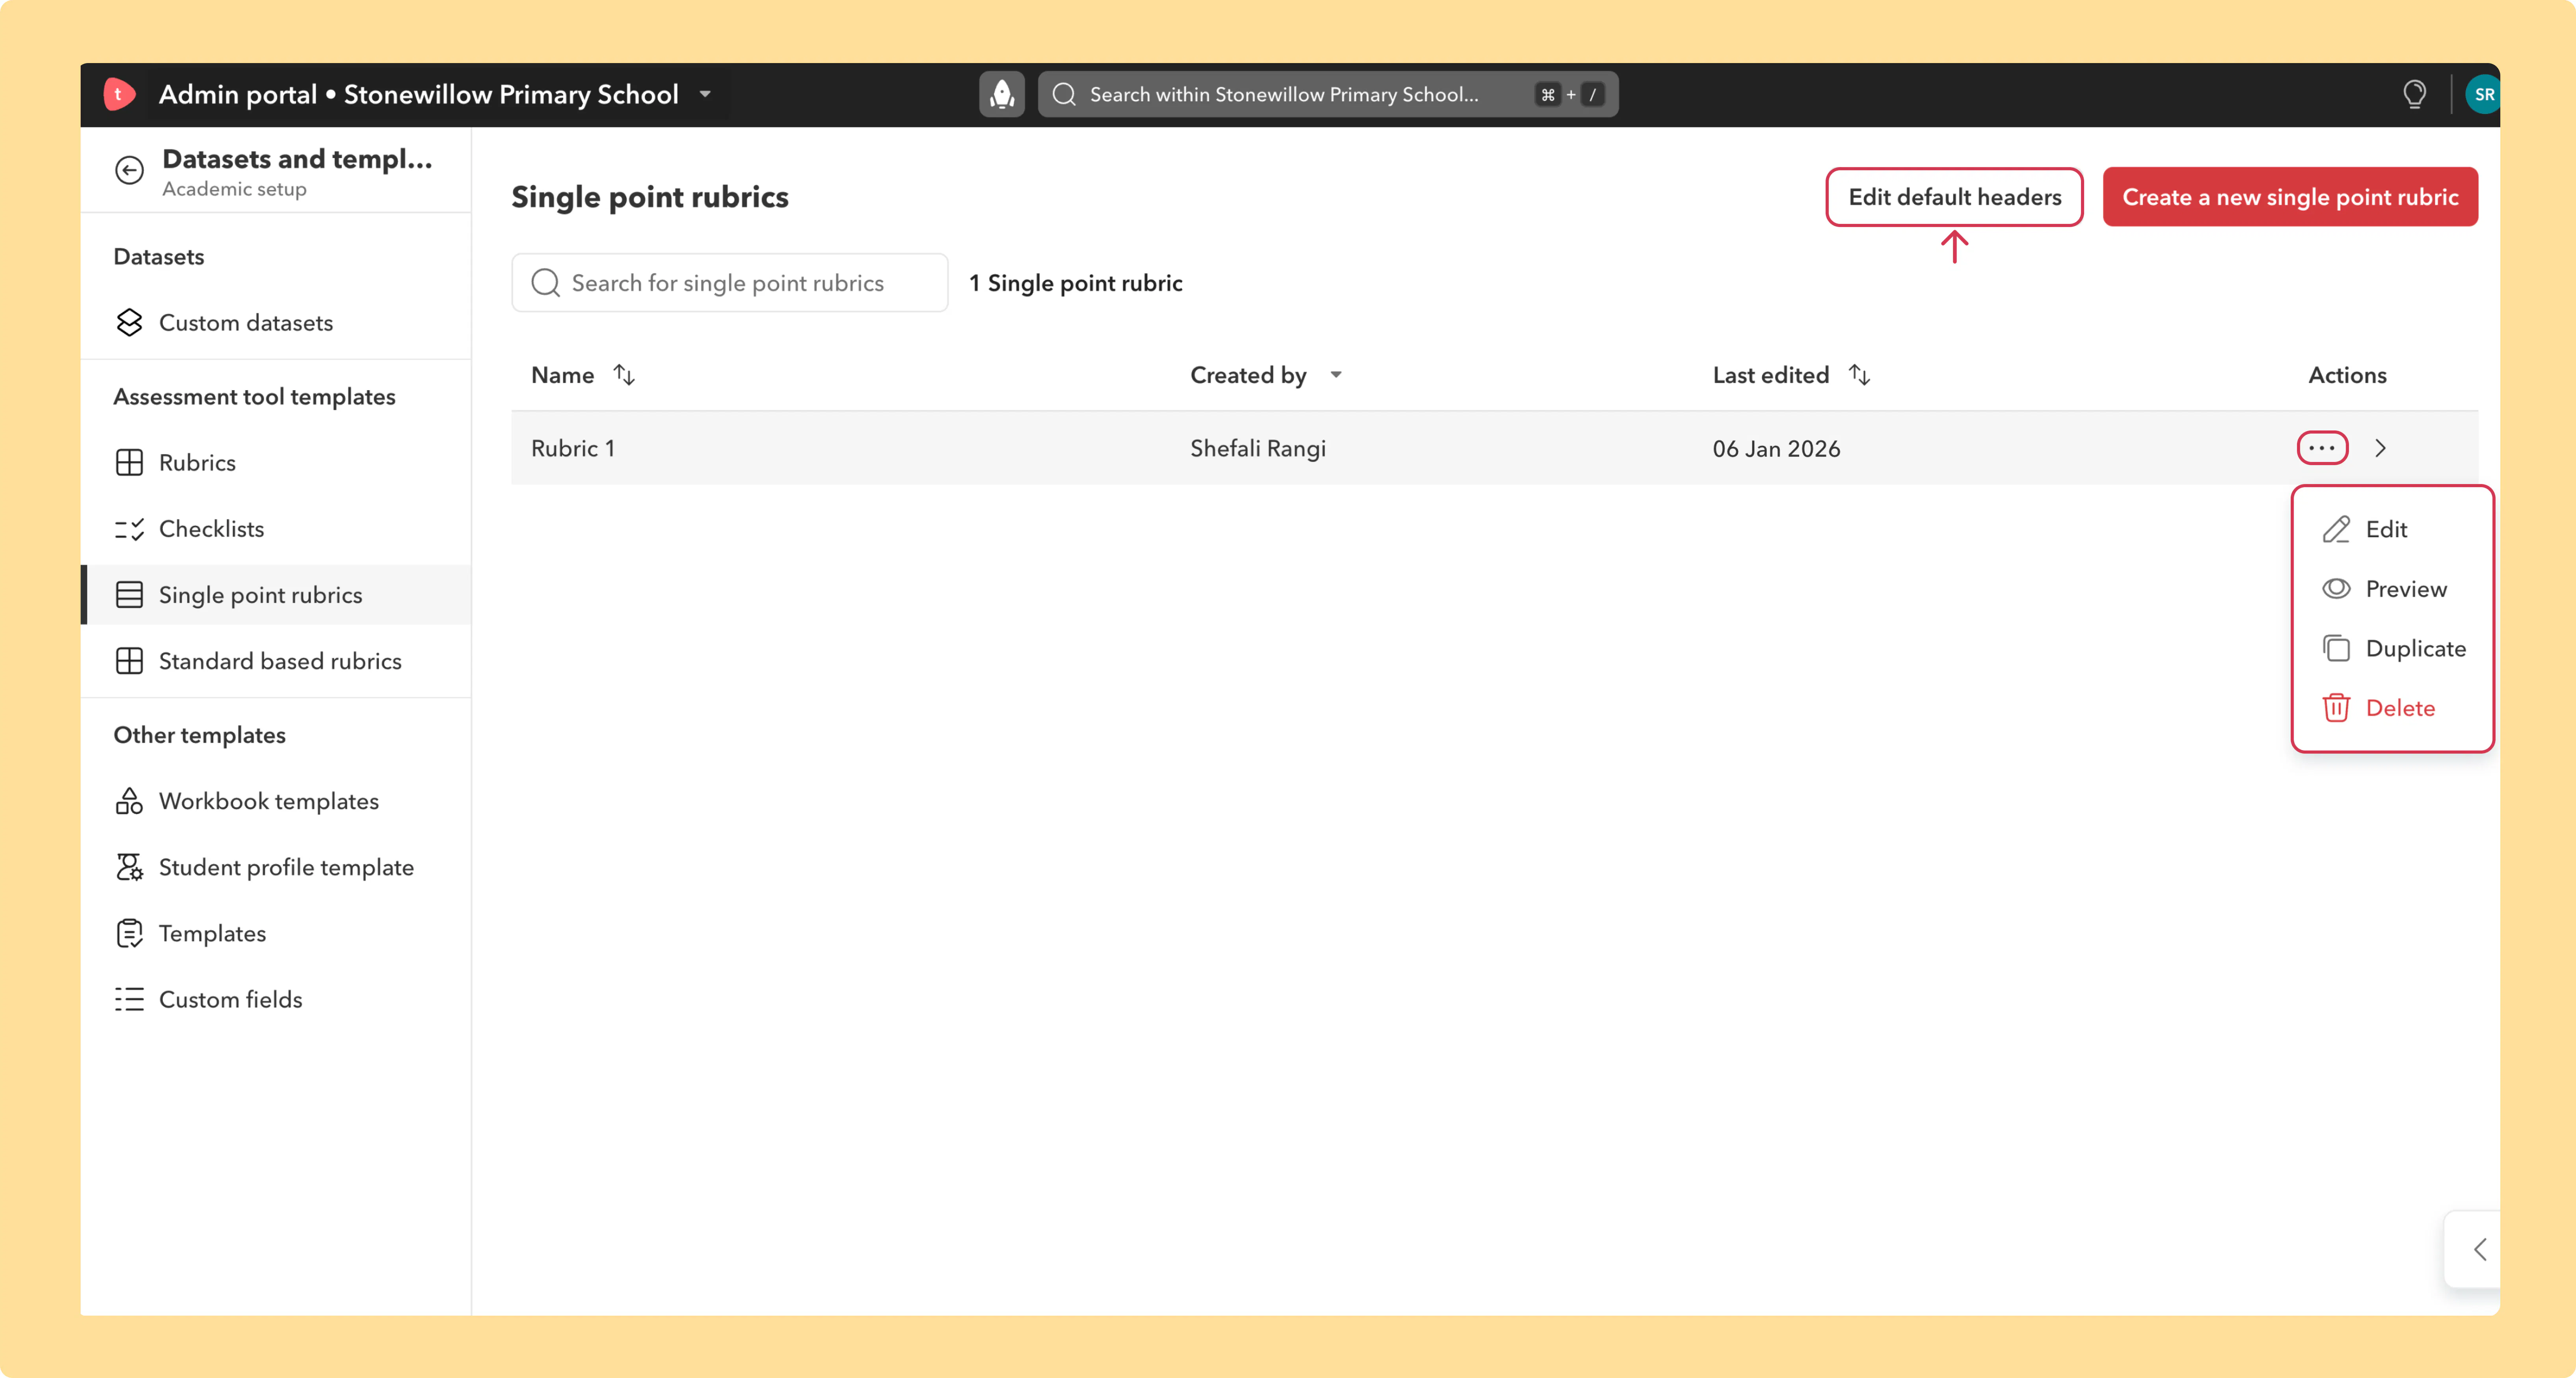The height and width of the screenshot is (1378, 2576).
Task: Focus the Search within Stonewillow Primary School field
Action: pos(1328,94)
